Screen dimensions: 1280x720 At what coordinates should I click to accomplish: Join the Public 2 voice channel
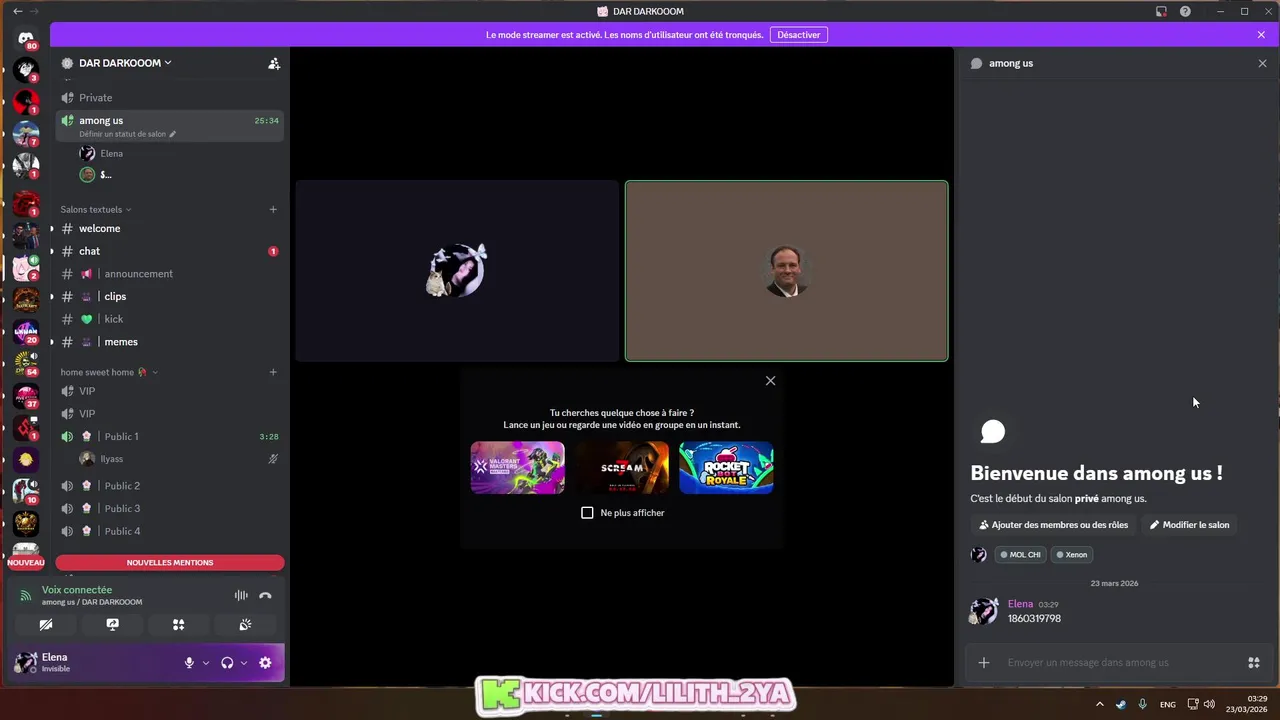tap(170, 486)
